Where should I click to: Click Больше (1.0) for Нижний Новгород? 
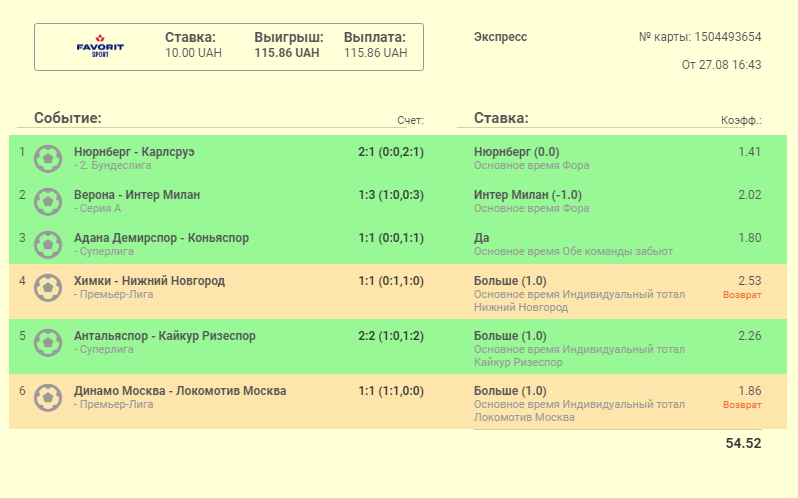point(510,281)
